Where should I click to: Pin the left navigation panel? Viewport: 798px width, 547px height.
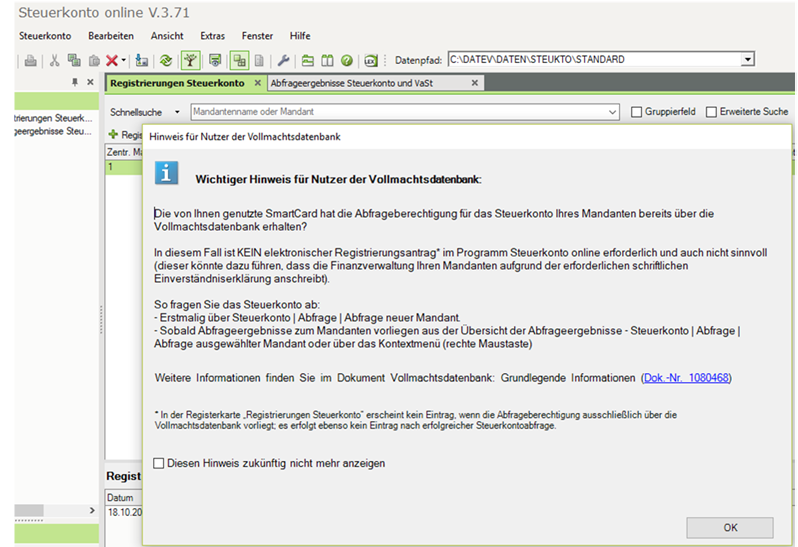pyautogui.click(x=75, y=82)
